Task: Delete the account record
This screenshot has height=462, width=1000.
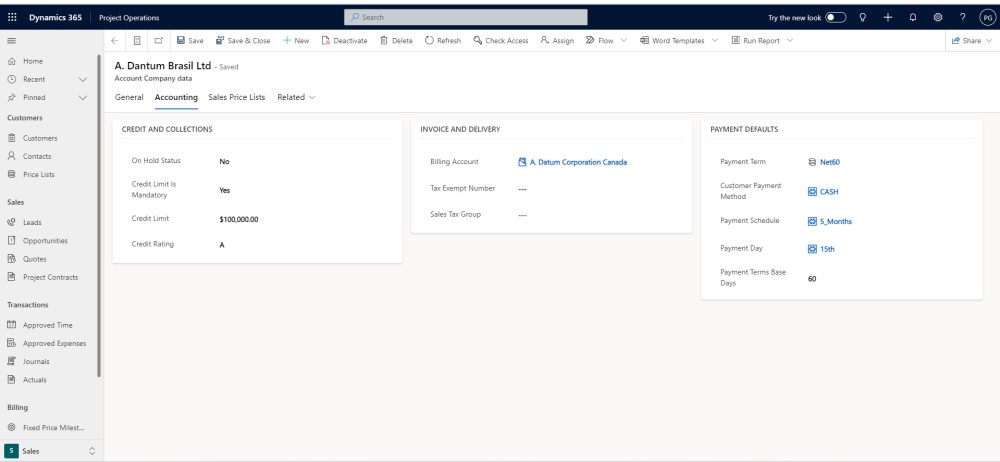Action: coord(396,41)
